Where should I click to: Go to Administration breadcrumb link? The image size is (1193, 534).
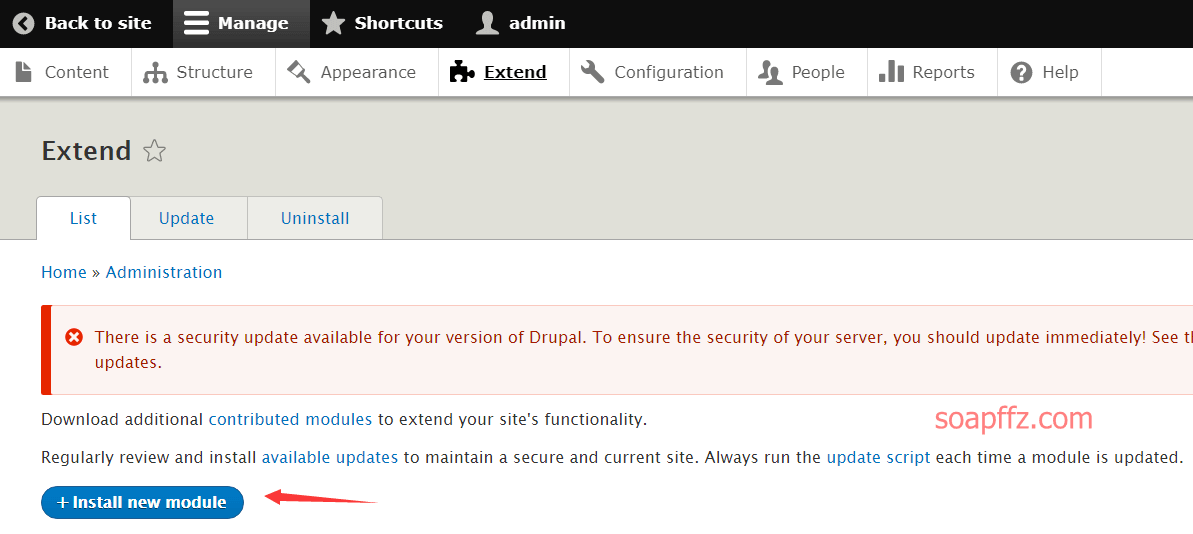coord(164,272)
